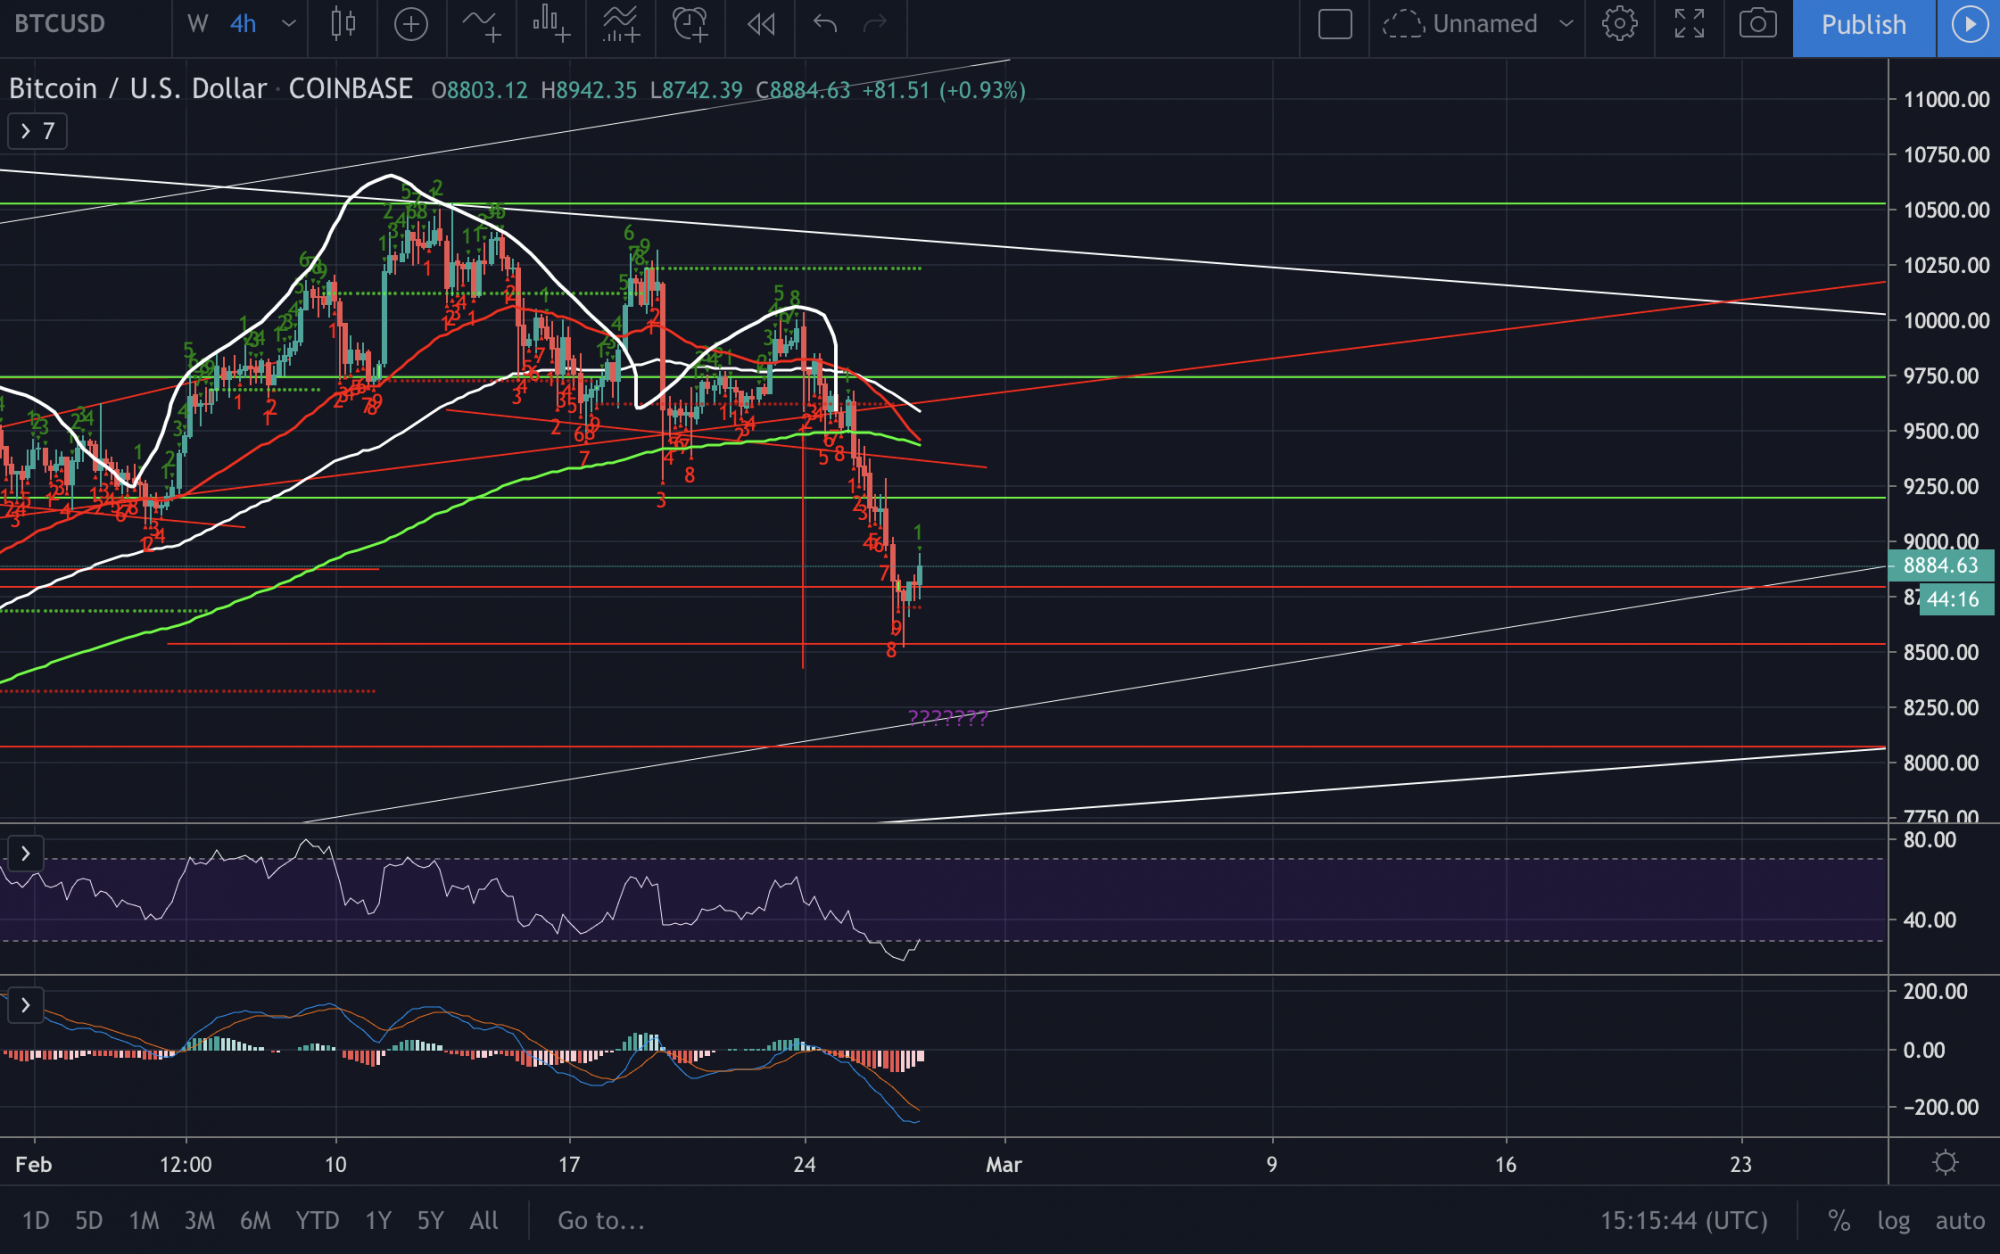2000x1254 pixels.
Task: Click the COINBASE exchange label
Action: point(350,89)
